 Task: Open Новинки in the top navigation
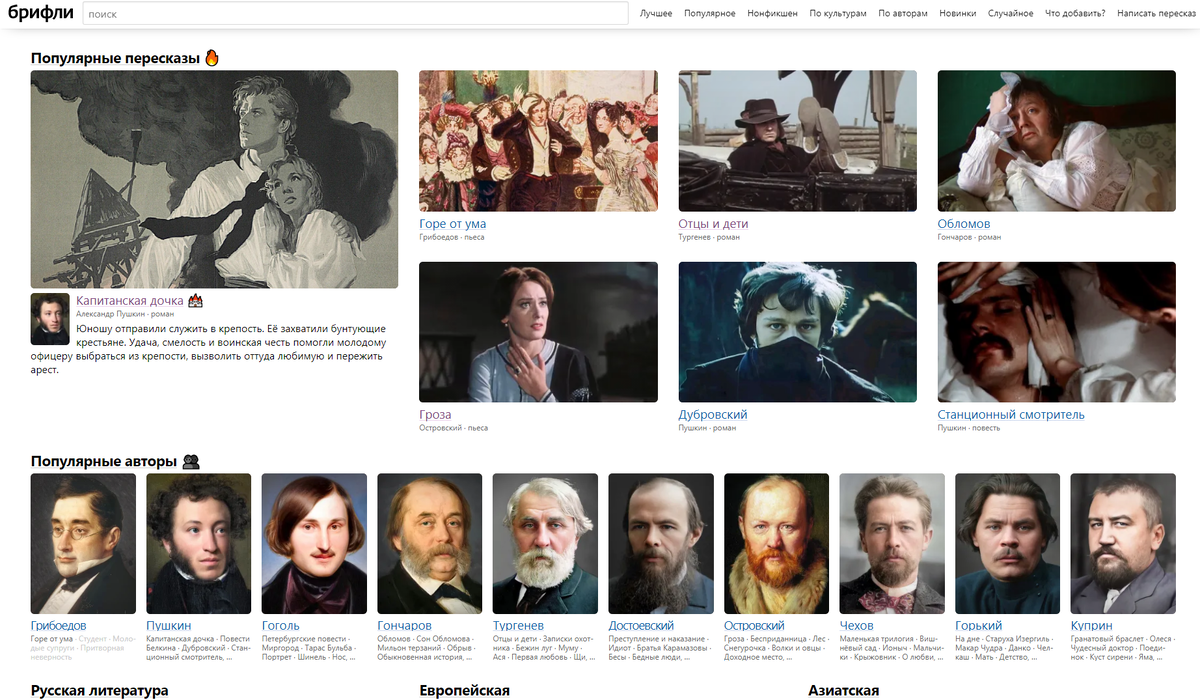click(958, 14)
